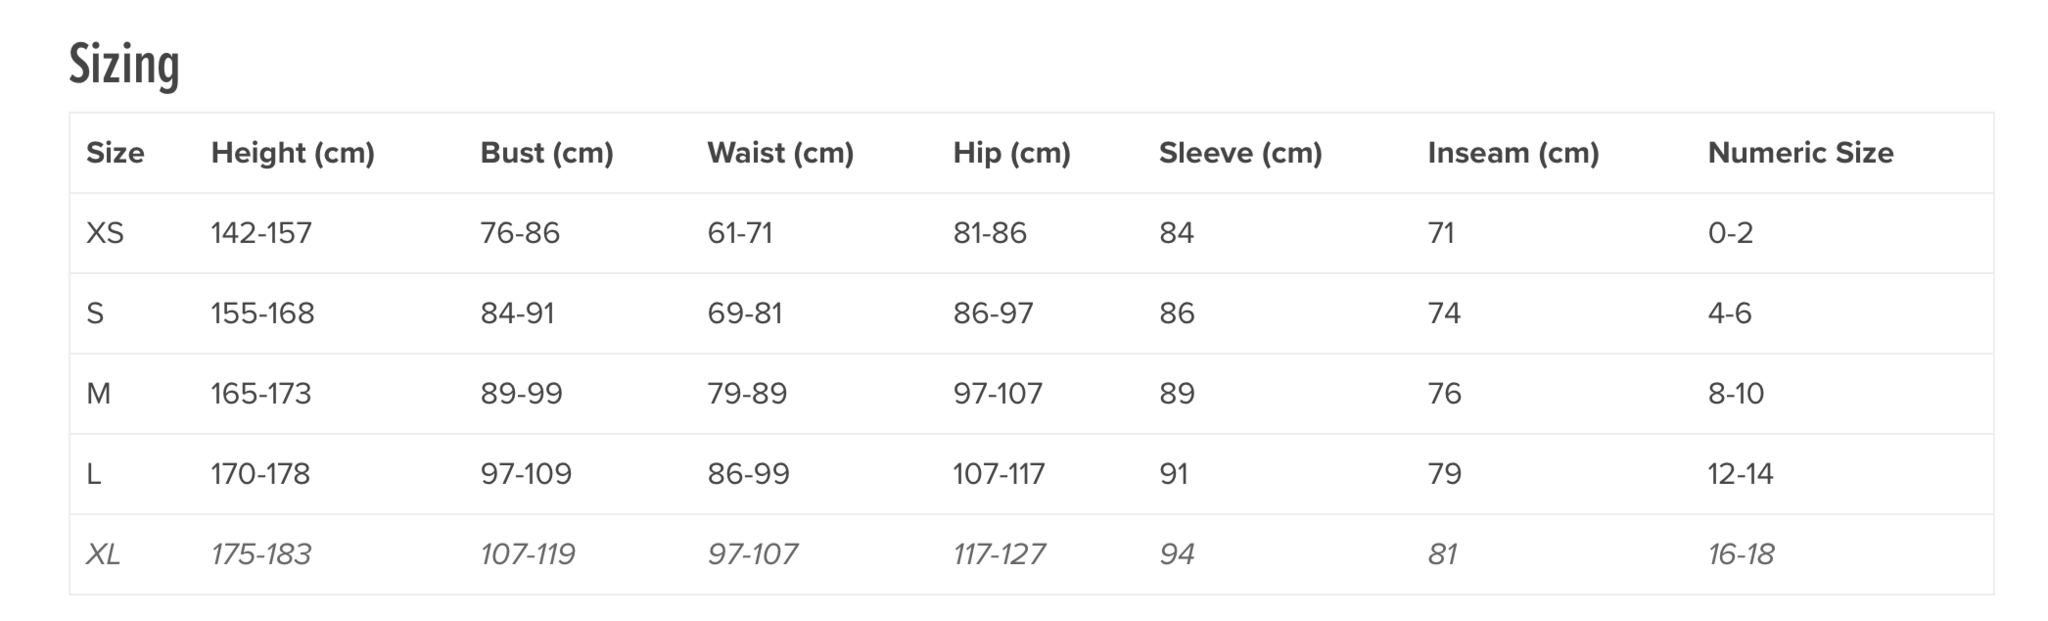Screen dimensions: 2048x621
Task: Click numeric size 4-6 cell
Action: 1730,314
